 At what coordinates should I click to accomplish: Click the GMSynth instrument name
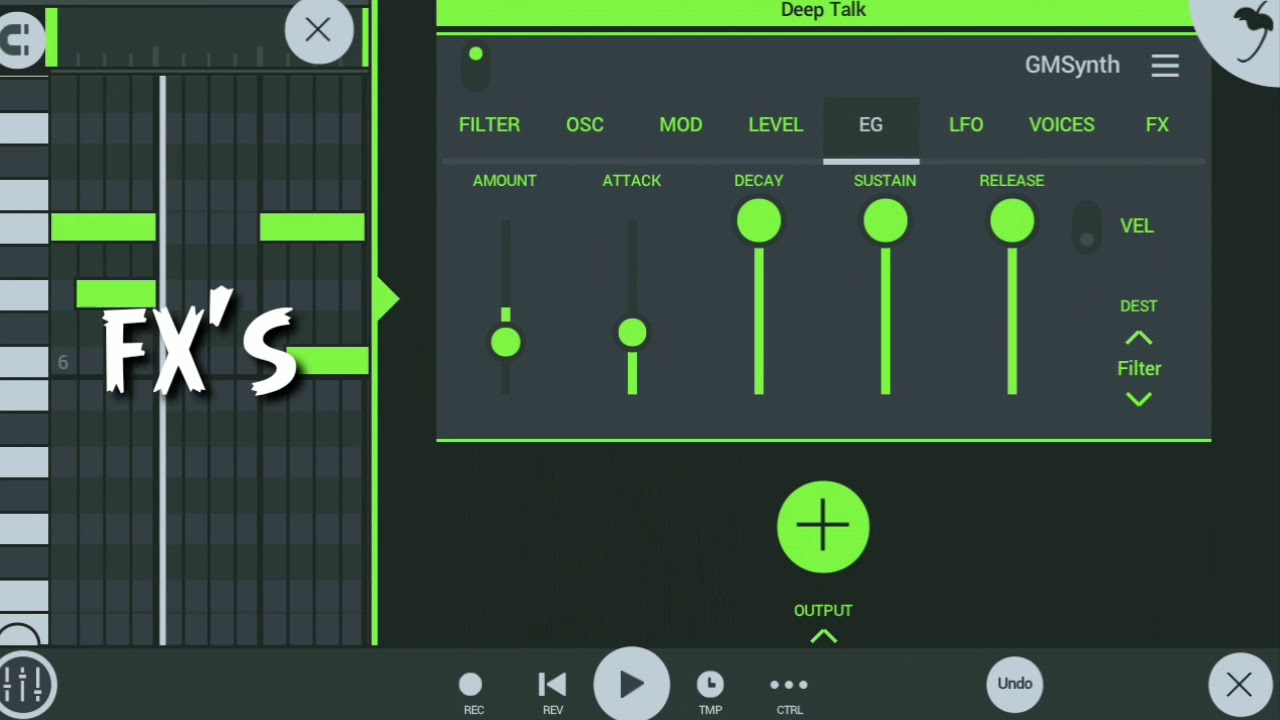(x=1072, y=66)
